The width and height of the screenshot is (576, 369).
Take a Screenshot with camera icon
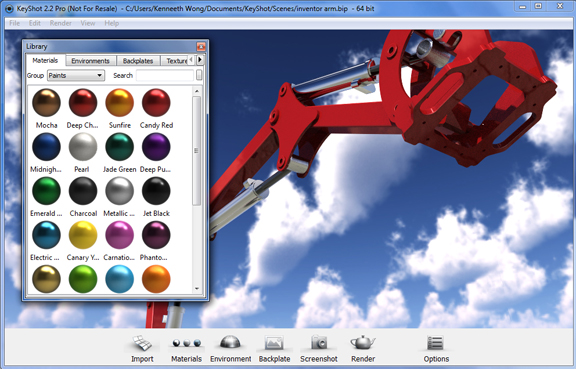[x=318, y=343]
